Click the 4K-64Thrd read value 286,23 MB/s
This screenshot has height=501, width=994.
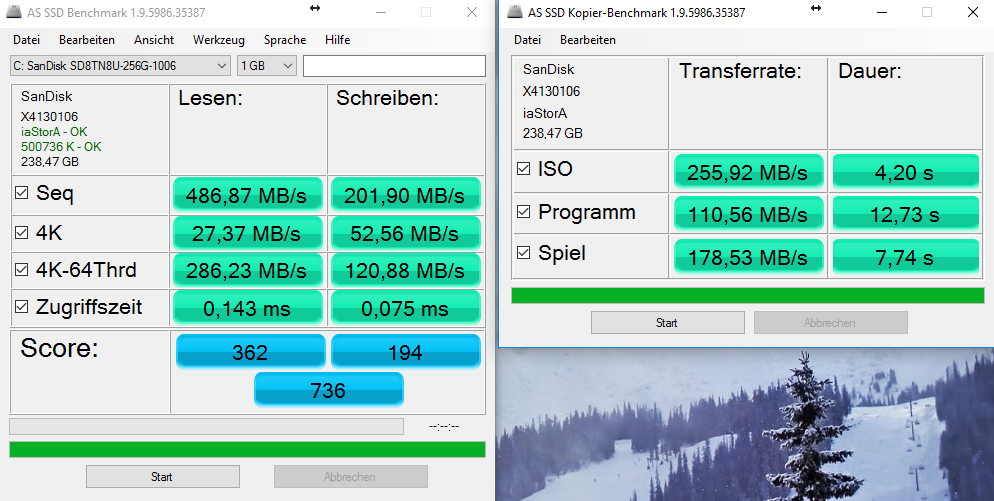(247, 270)
